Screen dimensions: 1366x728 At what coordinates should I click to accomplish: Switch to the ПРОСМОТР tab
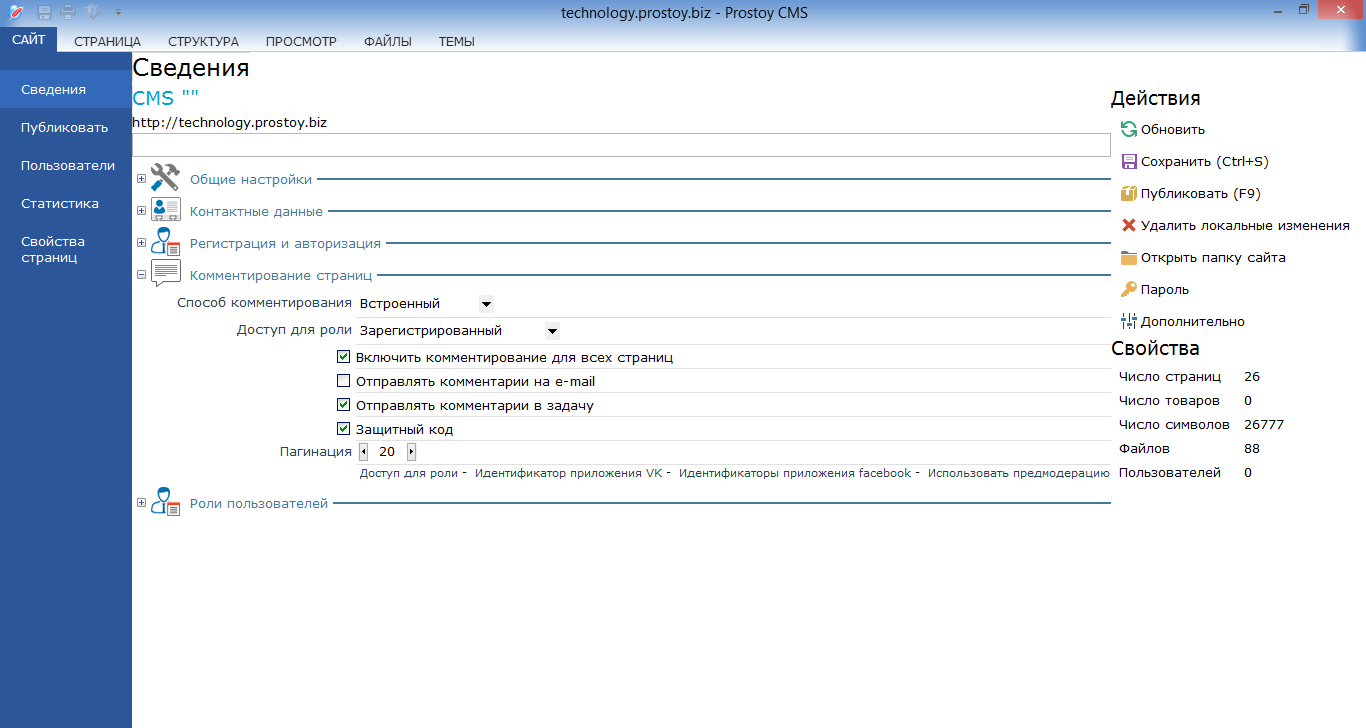301,41
